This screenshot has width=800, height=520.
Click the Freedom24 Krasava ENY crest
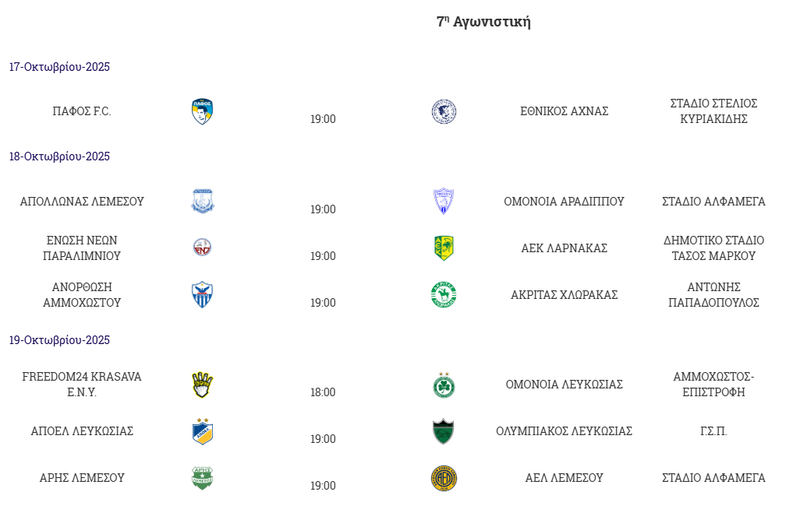[x=203, y=385]
